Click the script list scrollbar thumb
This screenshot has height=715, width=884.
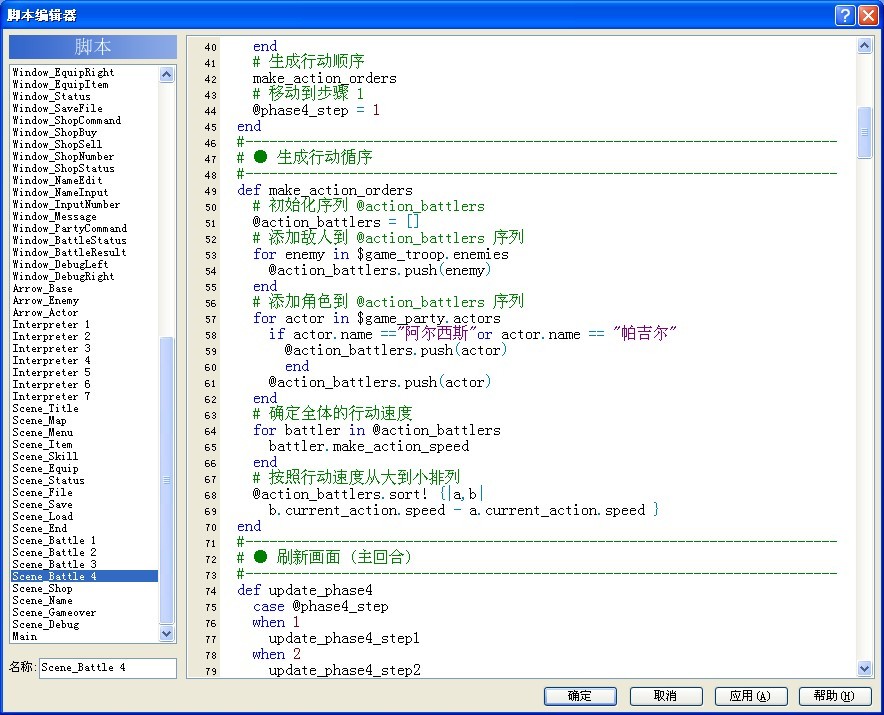pos(166,480)
